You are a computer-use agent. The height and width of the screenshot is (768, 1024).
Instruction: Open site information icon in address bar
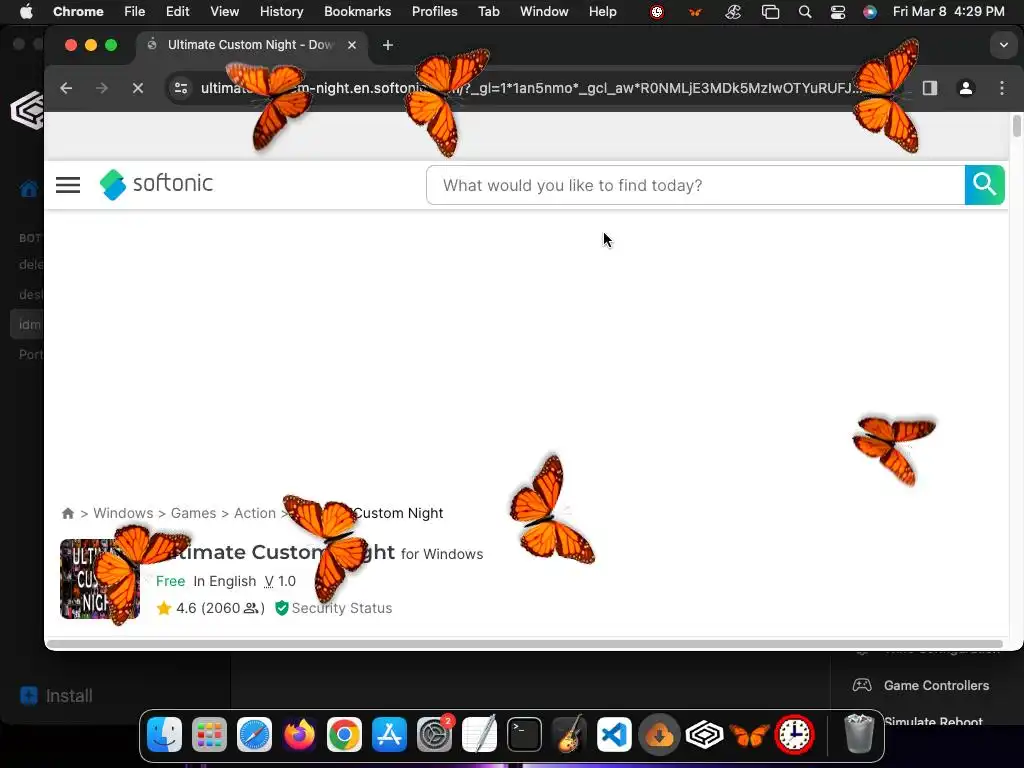coord(181,88)
